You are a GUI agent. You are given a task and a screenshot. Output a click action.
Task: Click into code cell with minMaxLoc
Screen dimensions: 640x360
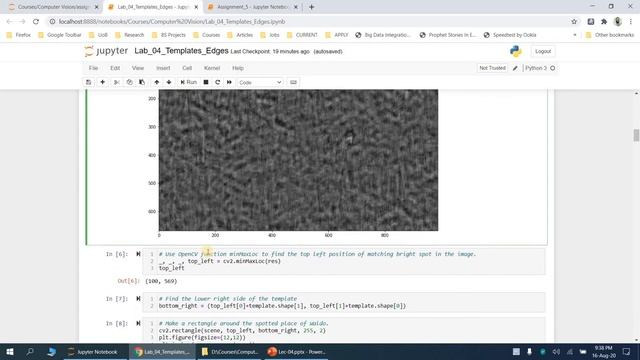[x=344, y=261]
